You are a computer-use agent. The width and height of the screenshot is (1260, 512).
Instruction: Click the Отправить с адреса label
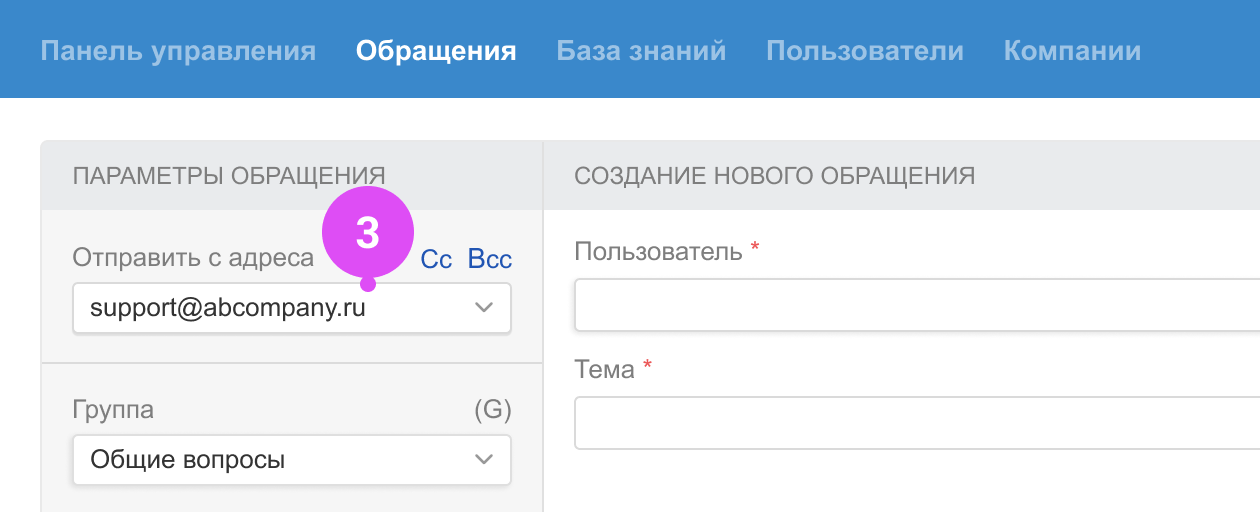click(x=192, y=258)
